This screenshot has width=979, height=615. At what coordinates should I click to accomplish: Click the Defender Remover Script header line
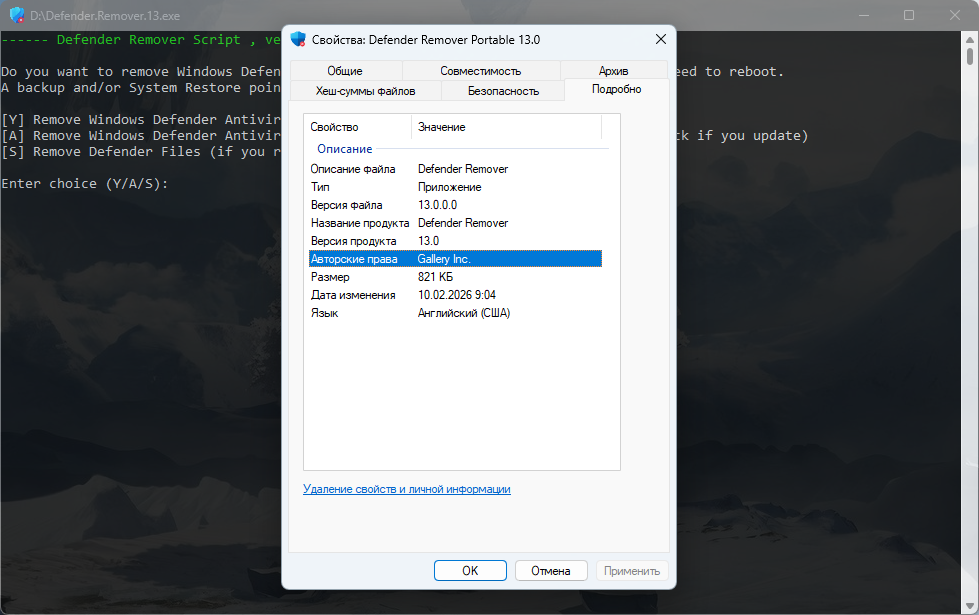tap(141, 40)
